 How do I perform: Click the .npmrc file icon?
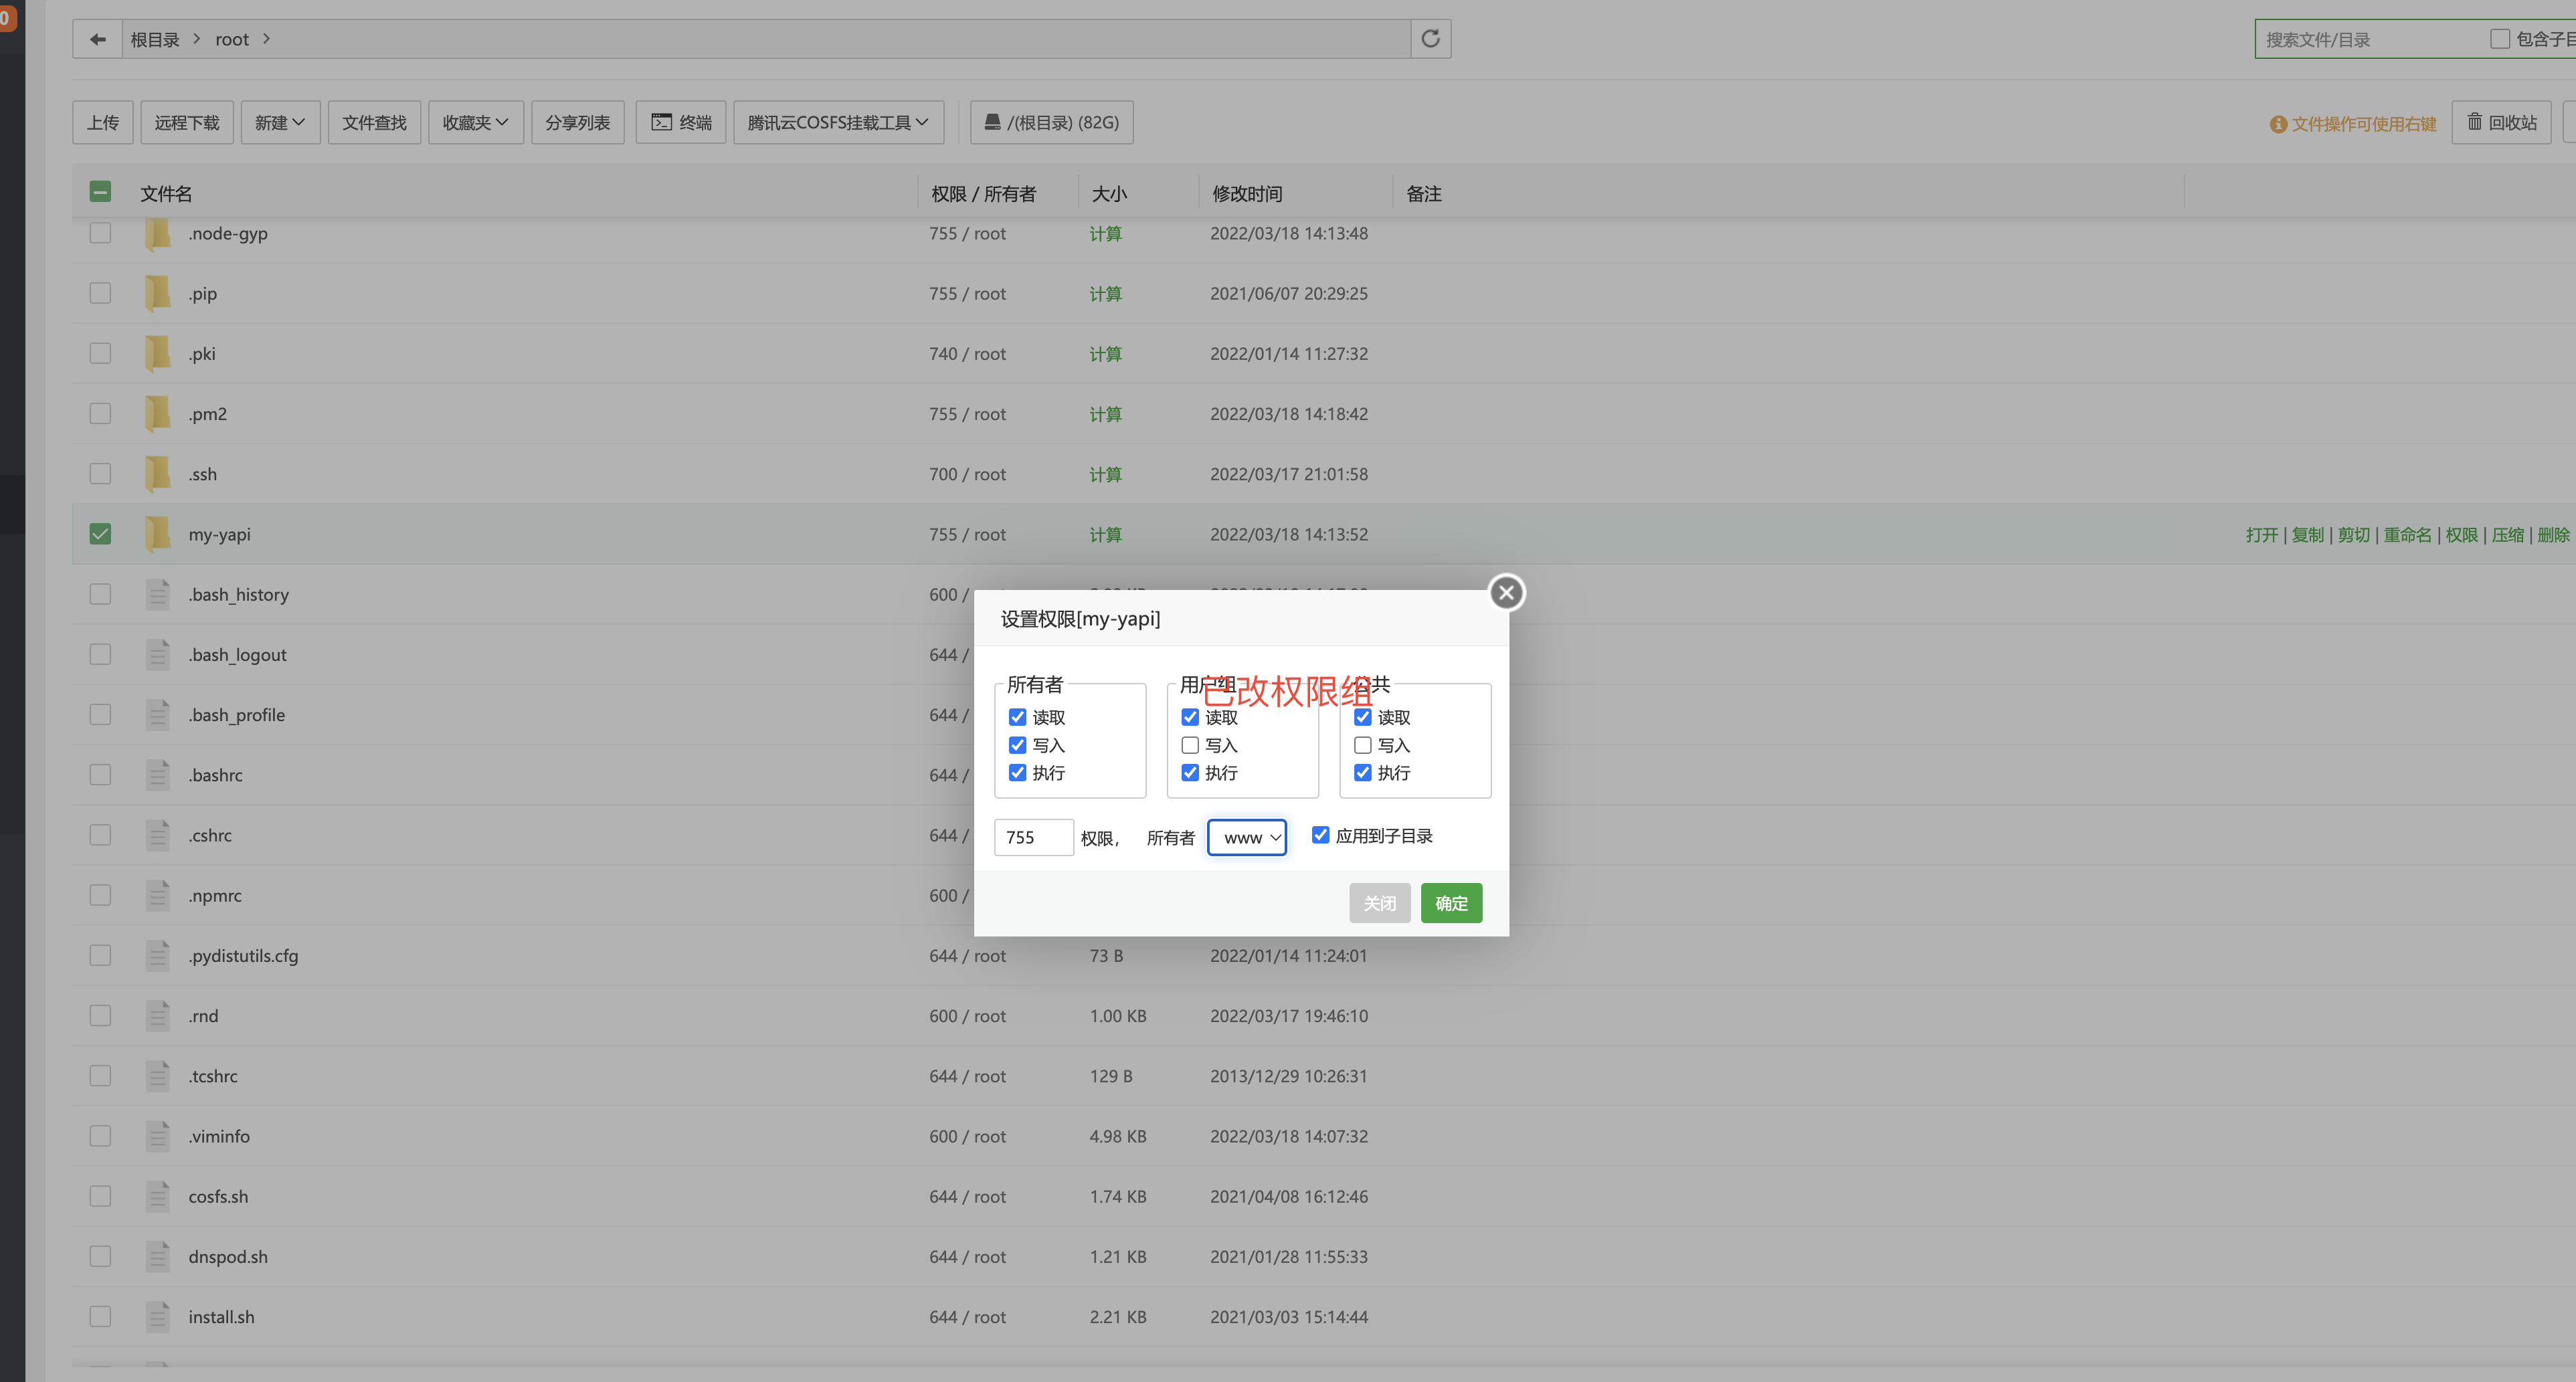click(x=157, y=895)
